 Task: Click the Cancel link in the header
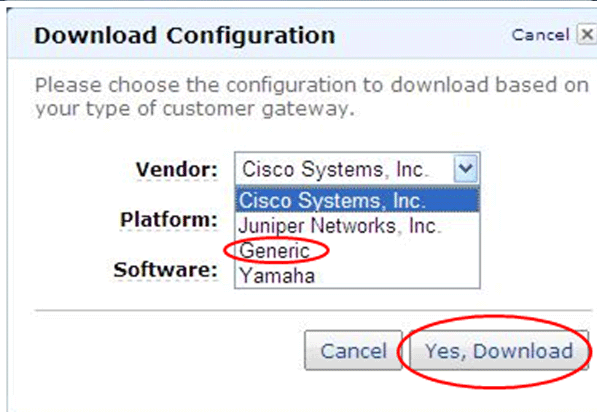click(x=540, y=35)
